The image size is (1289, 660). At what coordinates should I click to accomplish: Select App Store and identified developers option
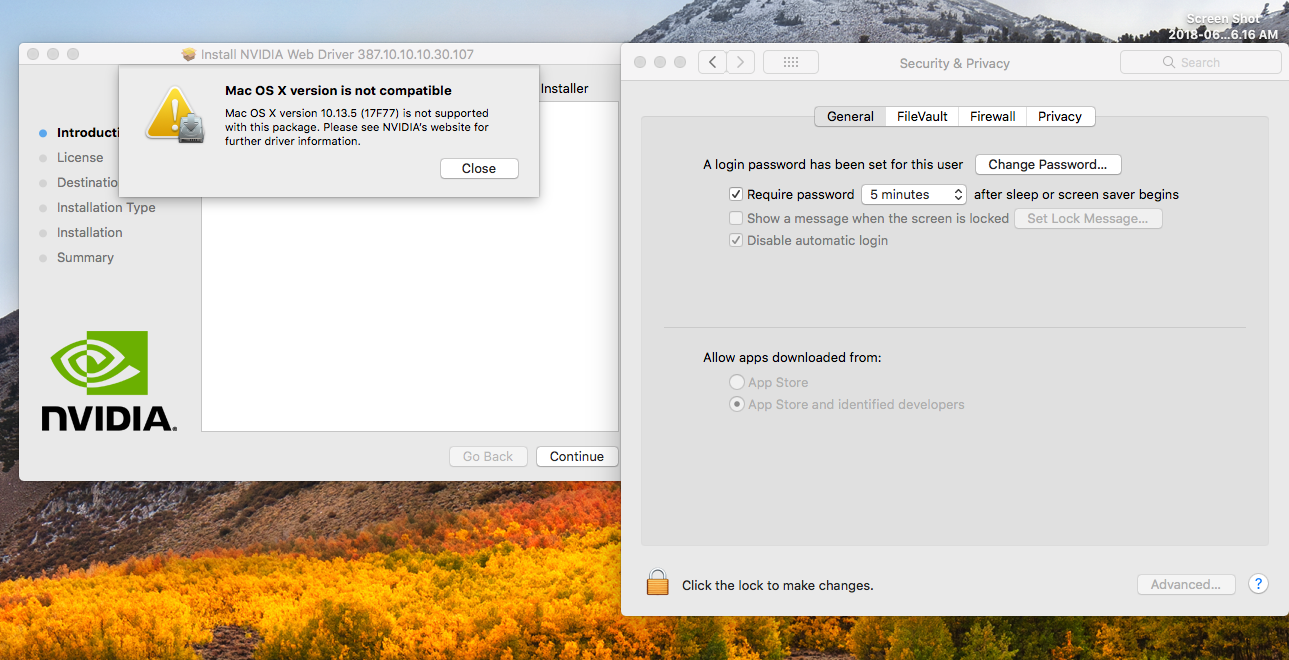pos(737,404)
